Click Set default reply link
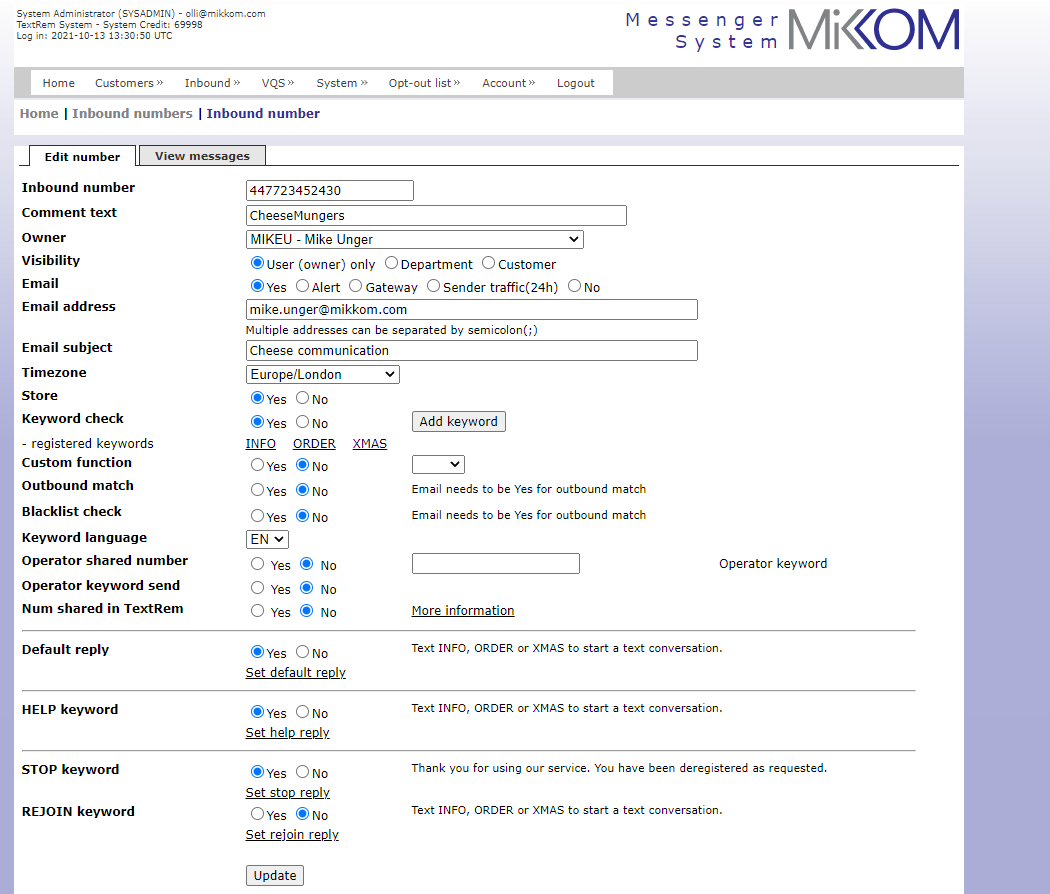 (x=295, y=673)
